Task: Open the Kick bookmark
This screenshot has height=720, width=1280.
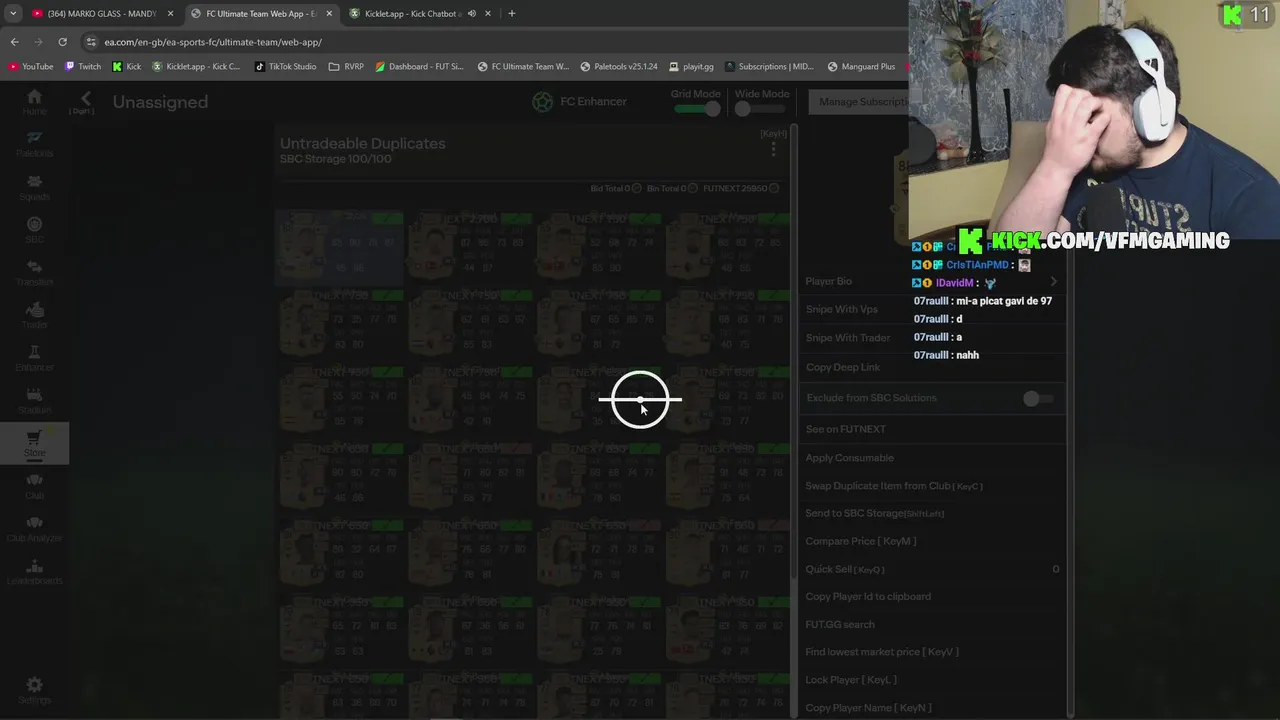Action: (126, 67)
